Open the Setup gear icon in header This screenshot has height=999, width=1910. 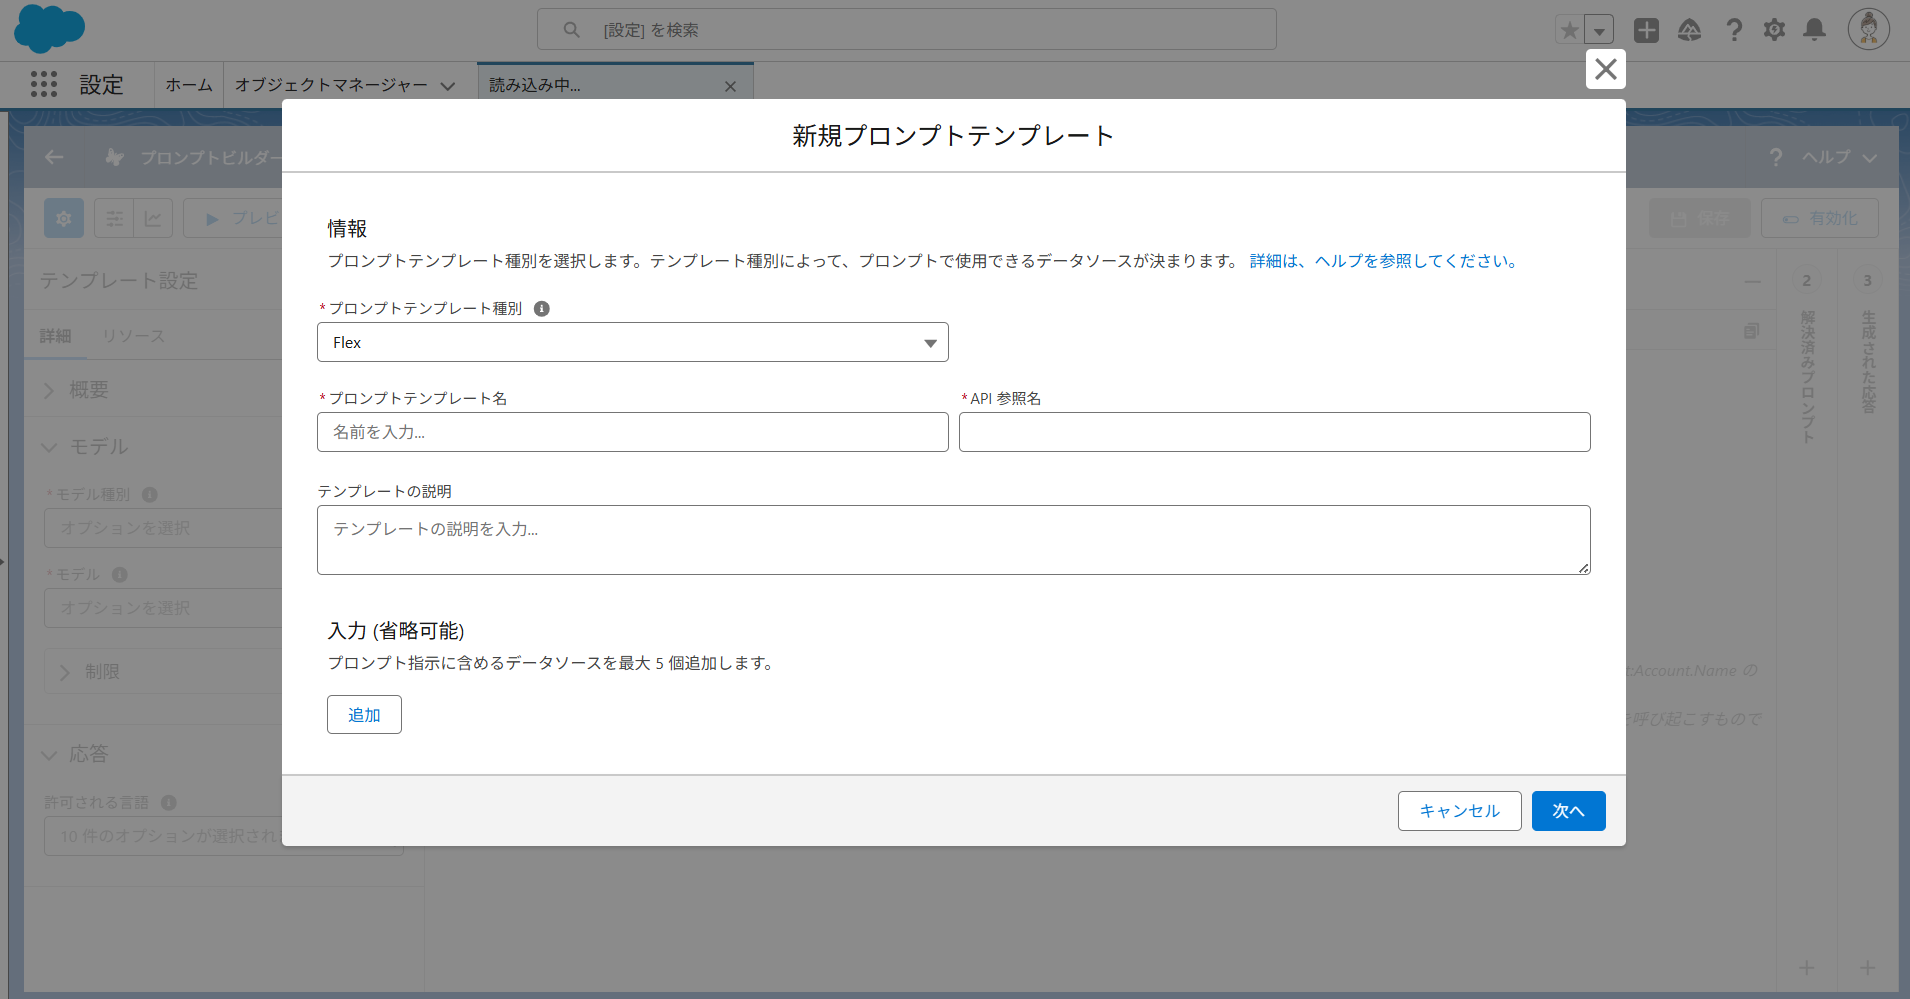point(1775,29)
